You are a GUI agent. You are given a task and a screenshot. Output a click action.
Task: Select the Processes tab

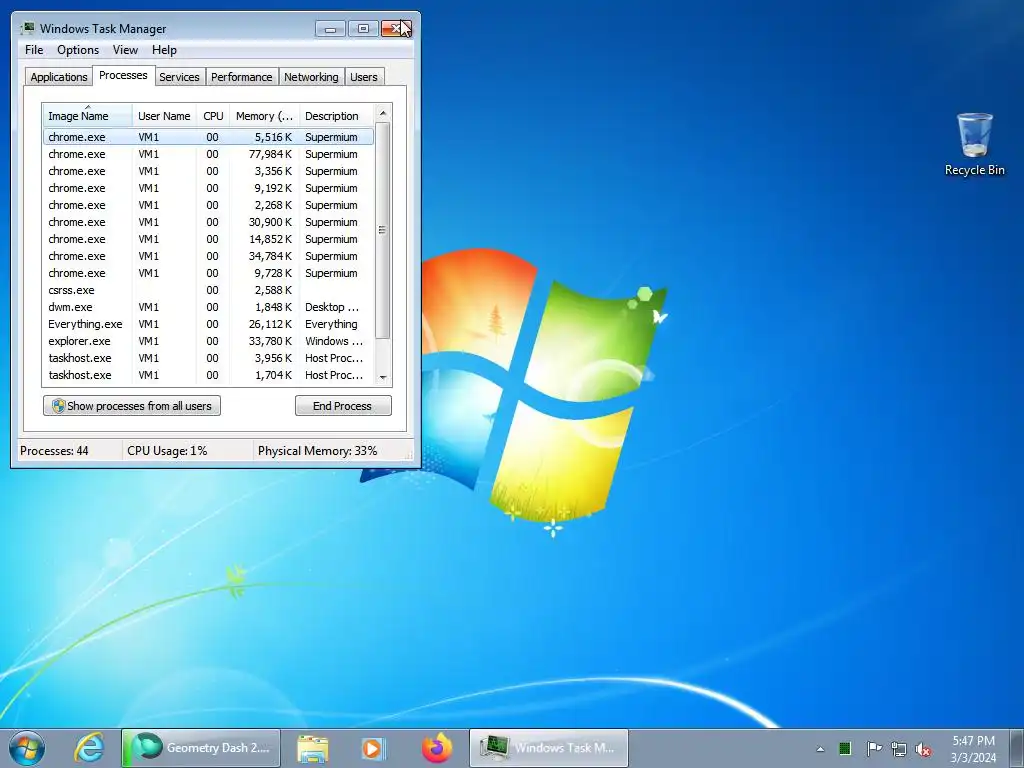123,75
